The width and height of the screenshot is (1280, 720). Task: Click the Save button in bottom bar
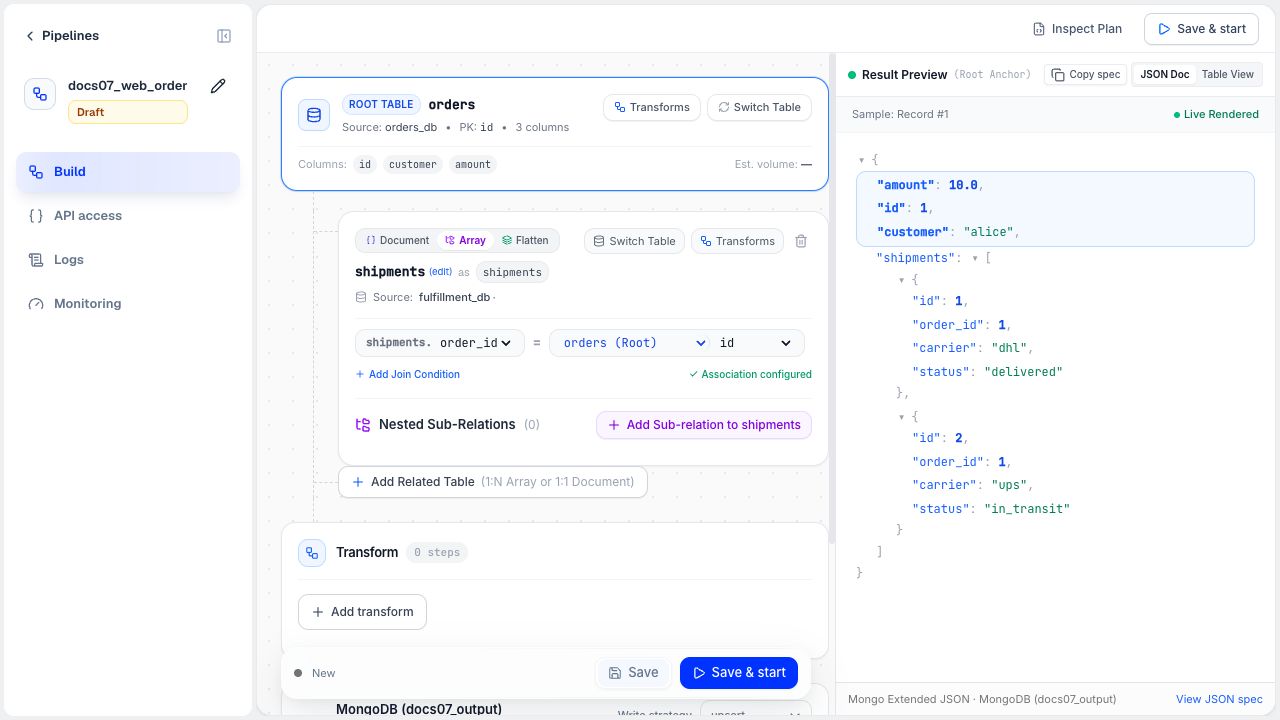click(633, 673)
